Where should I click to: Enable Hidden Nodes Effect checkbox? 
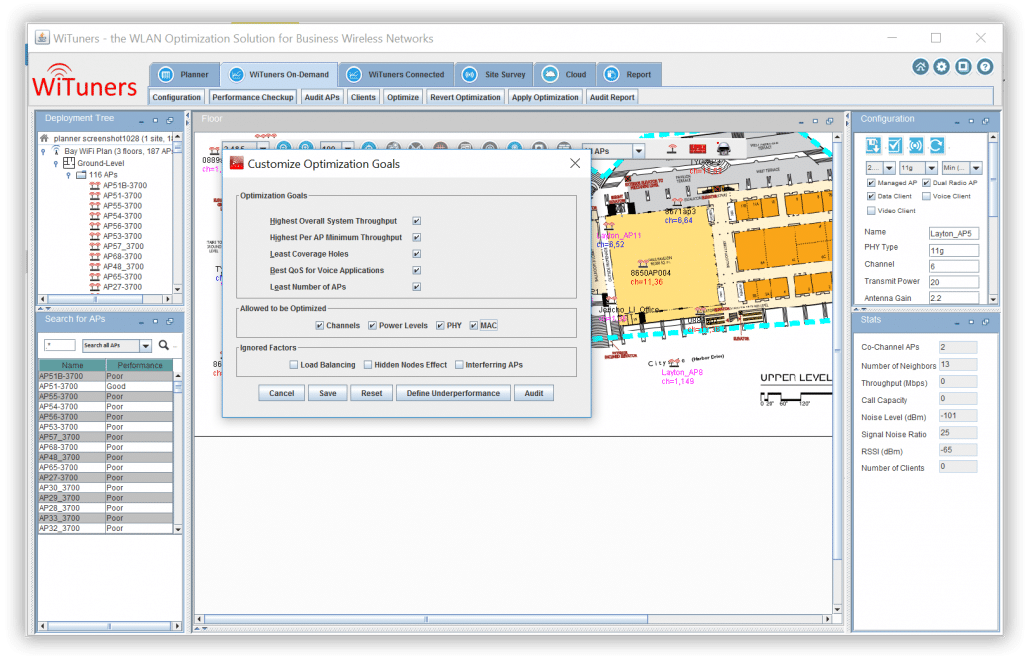point(368,365)
